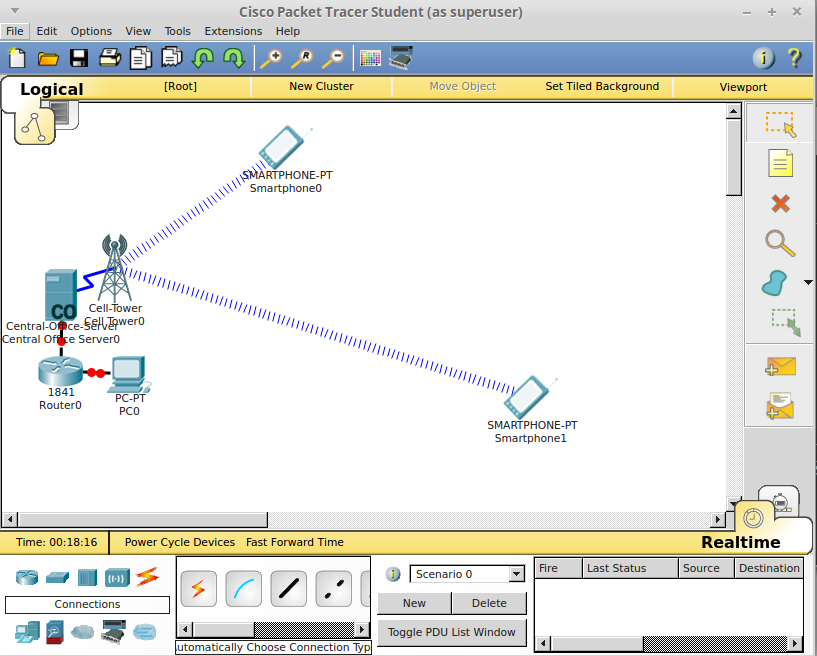Open the Extensions menu
This screenshot has width=817, height=656.
(x=233, y=31)
